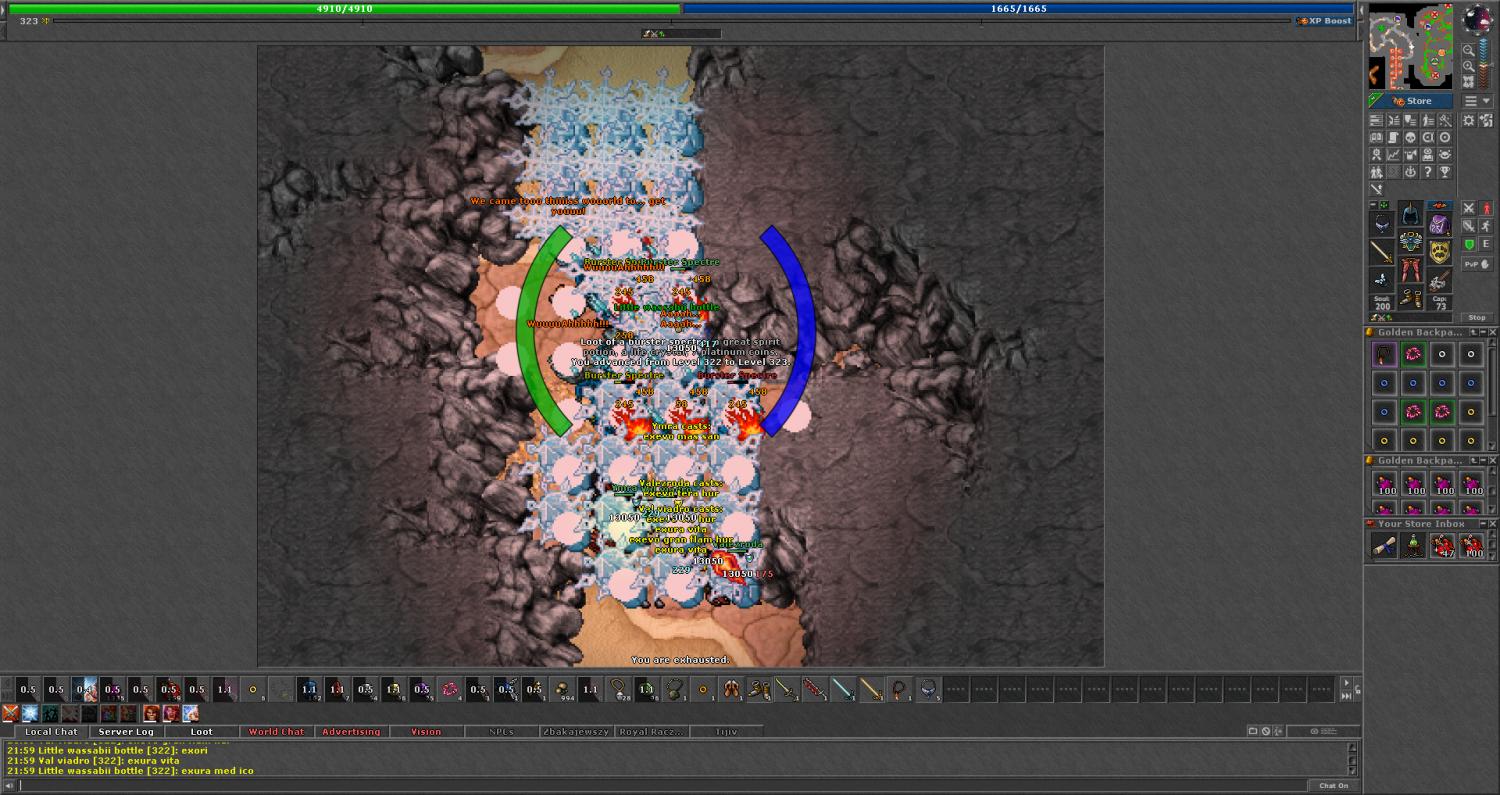Switch to the Advertising tab
The image size is (1500, 795).
[351, 732]
